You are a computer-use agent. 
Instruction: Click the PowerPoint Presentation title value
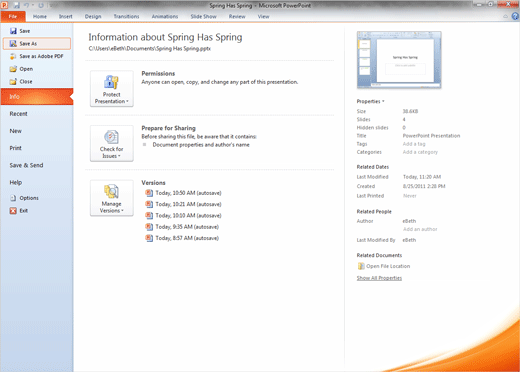[x=431, y=136]
